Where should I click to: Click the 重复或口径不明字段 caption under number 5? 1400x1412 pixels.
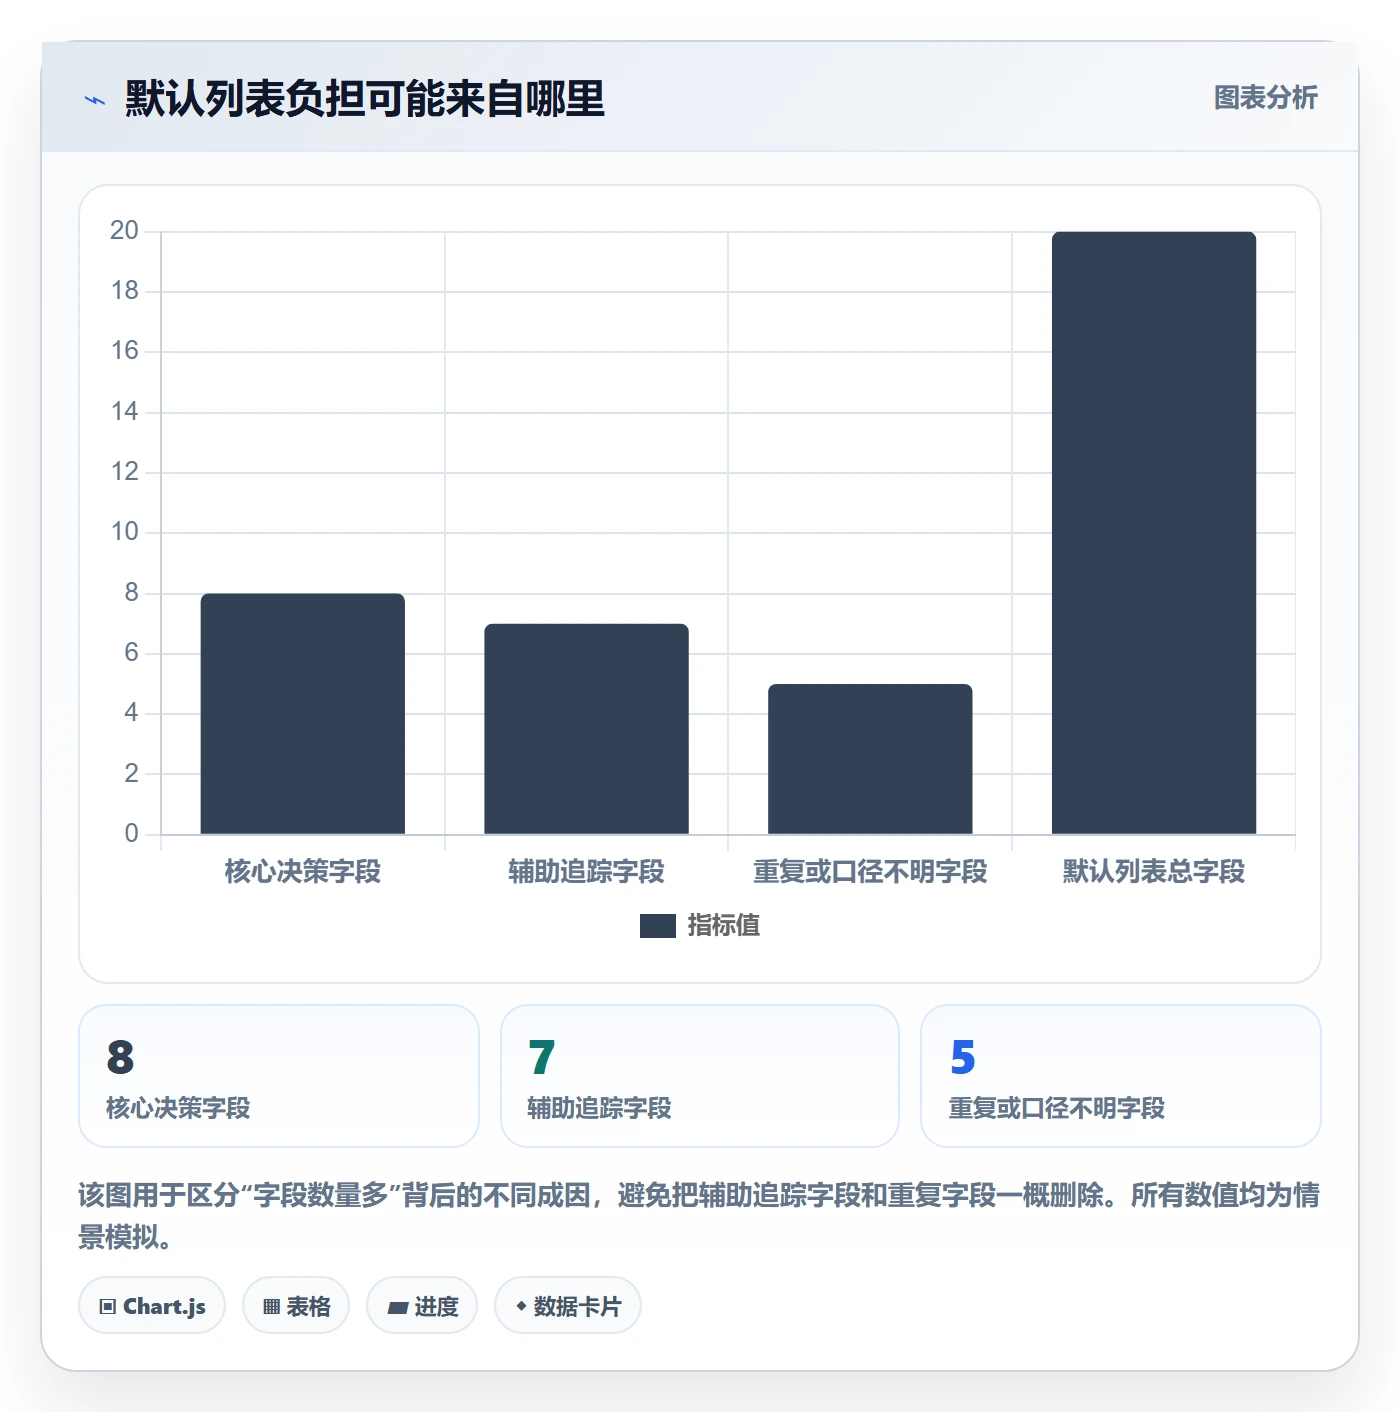point(1057,1108)
